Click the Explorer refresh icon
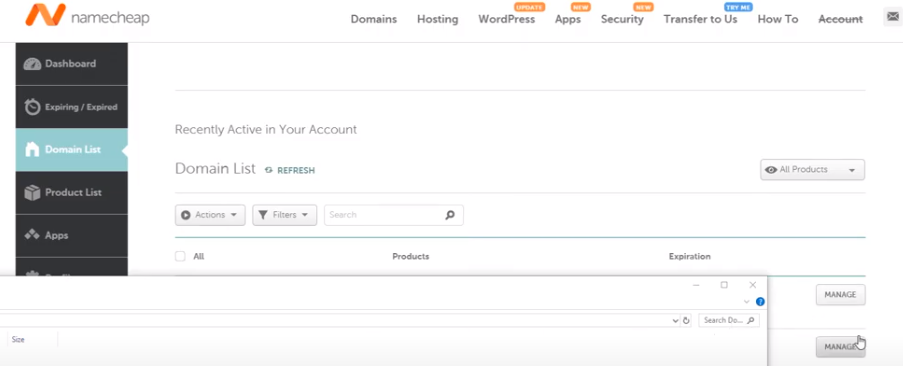The image size is (903, 366). tap(686, 321)
